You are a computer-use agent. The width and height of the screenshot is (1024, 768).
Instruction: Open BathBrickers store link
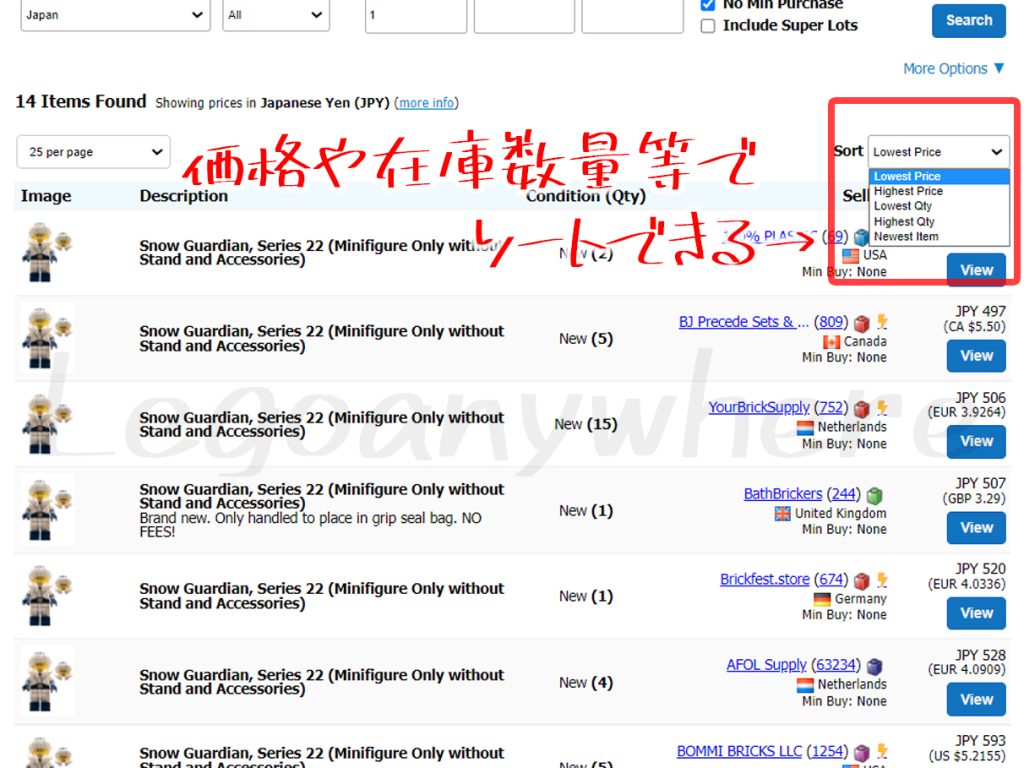[783, 494]
